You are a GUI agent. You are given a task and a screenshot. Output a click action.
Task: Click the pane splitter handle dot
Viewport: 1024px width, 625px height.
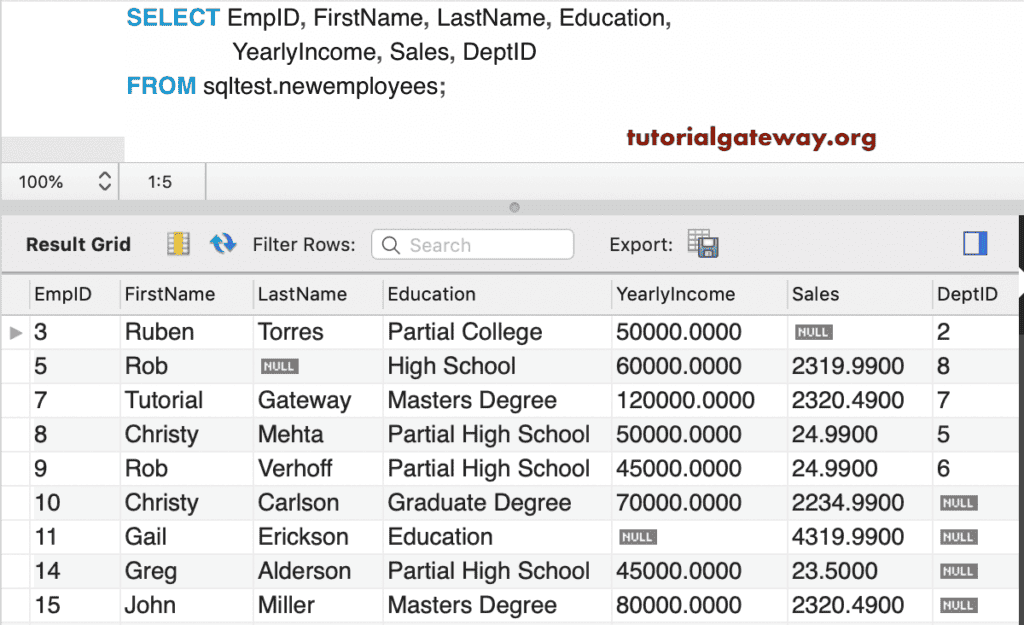coord(514,208)
